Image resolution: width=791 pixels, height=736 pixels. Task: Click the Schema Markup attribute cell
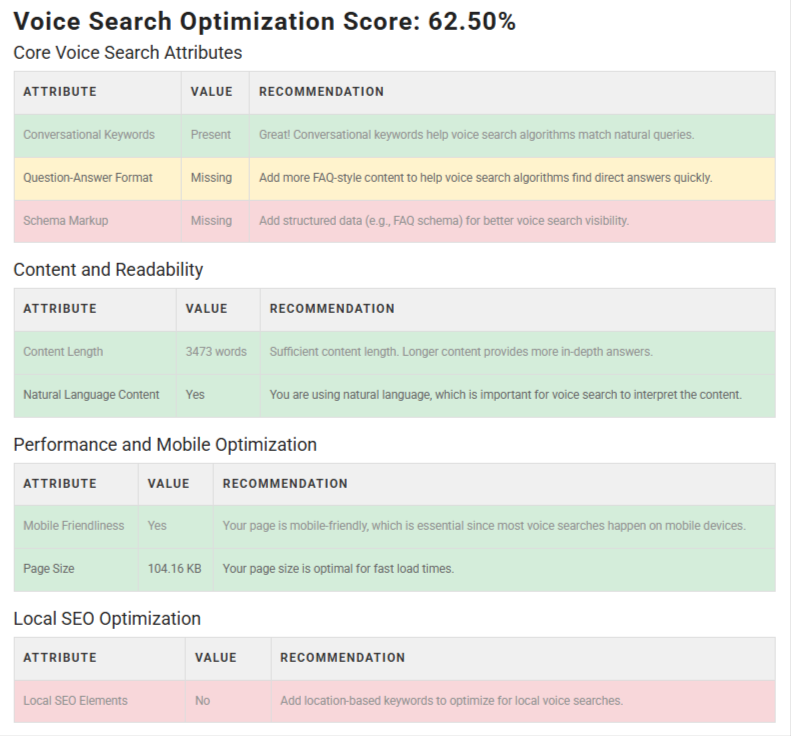65,221
